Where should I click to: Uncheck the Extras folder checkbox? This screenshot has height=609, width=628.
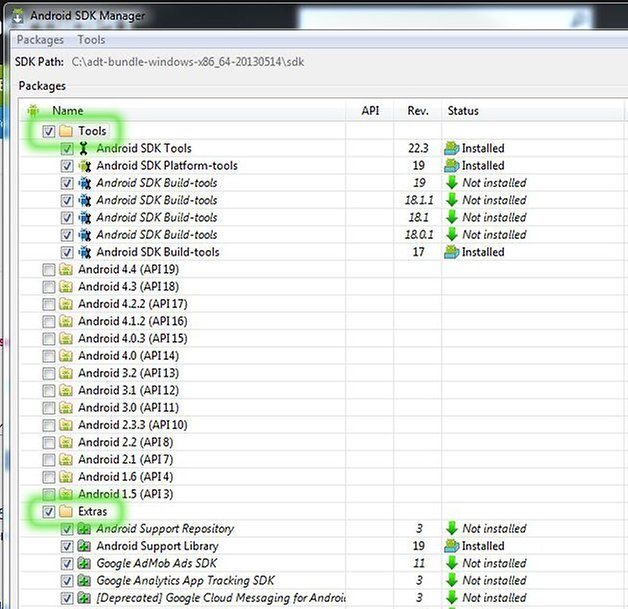point(48,512)
